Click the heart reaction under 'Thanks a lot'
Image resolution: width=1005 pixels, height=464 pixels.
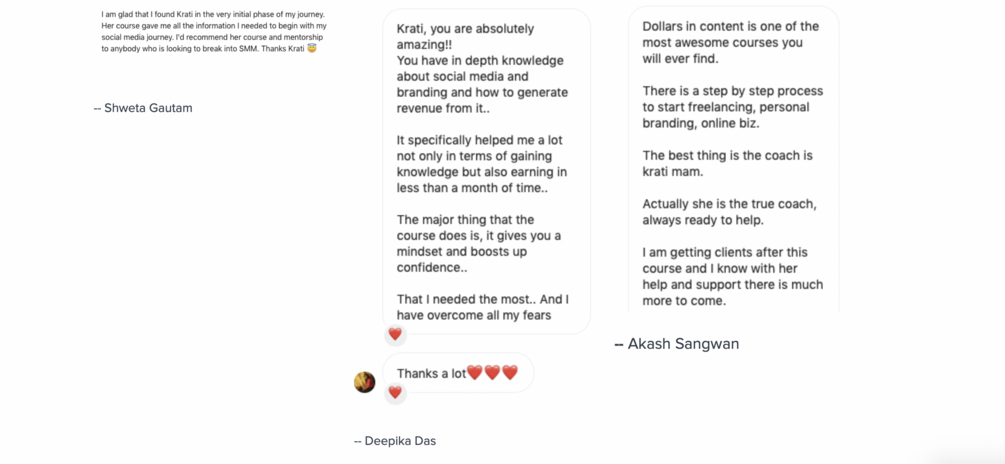[x=395, y=392]
